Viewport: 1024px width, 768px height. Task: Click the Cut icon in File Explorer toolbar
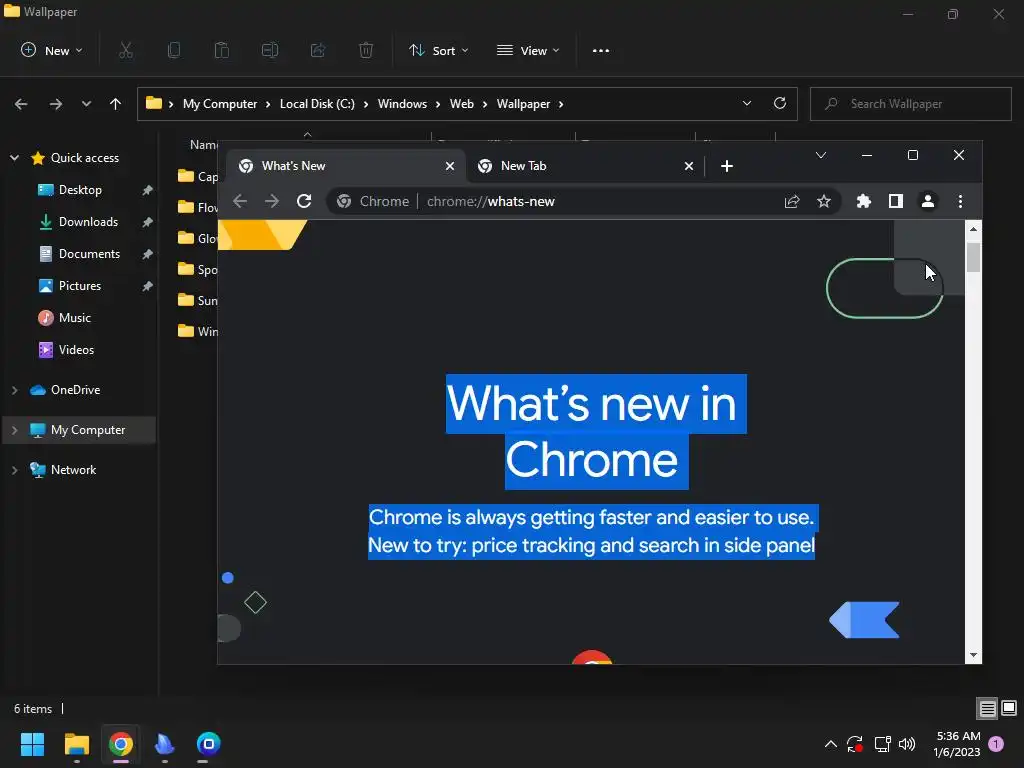click(126, 50)
